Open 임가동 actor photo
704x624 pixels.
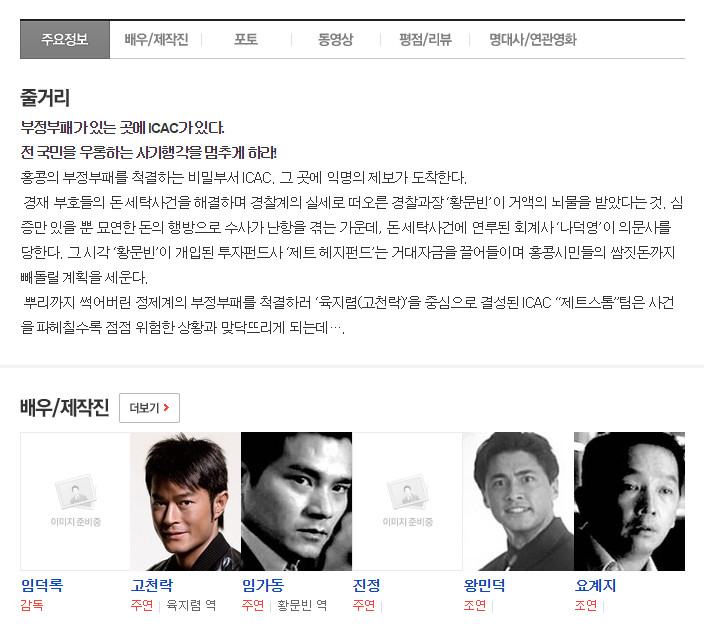pos(296,501)
